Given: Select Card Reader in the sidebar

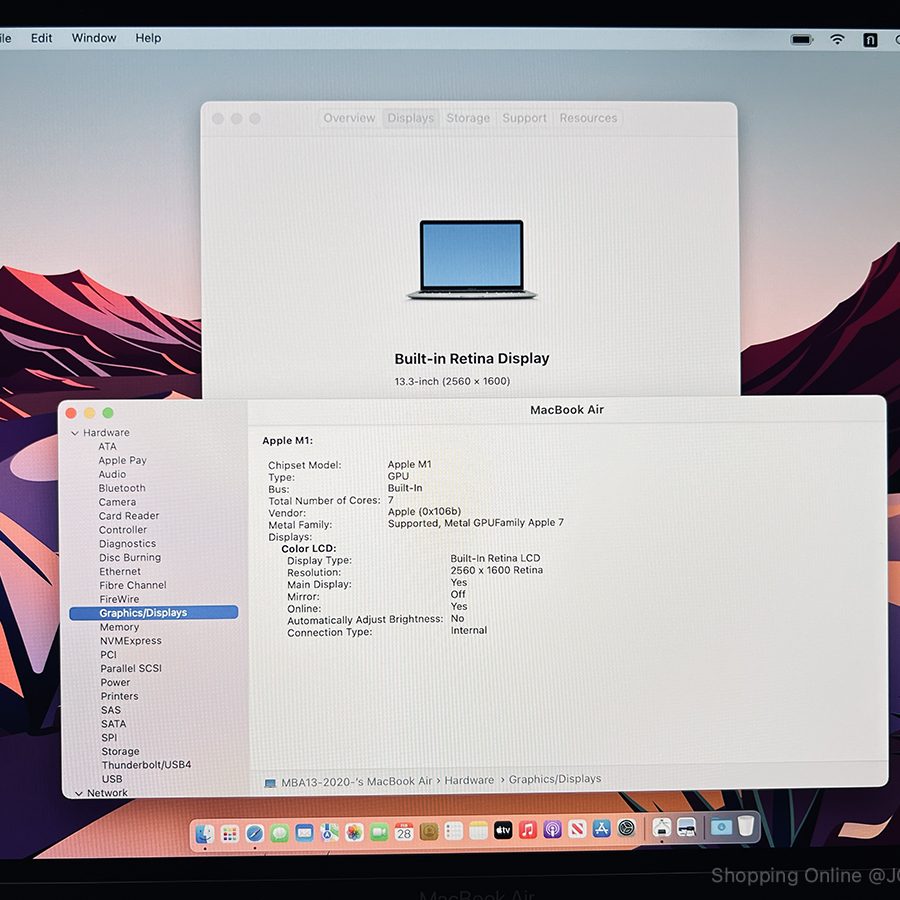Looking at the screenshot, I should pyautogui.click(x=129, y=516).
